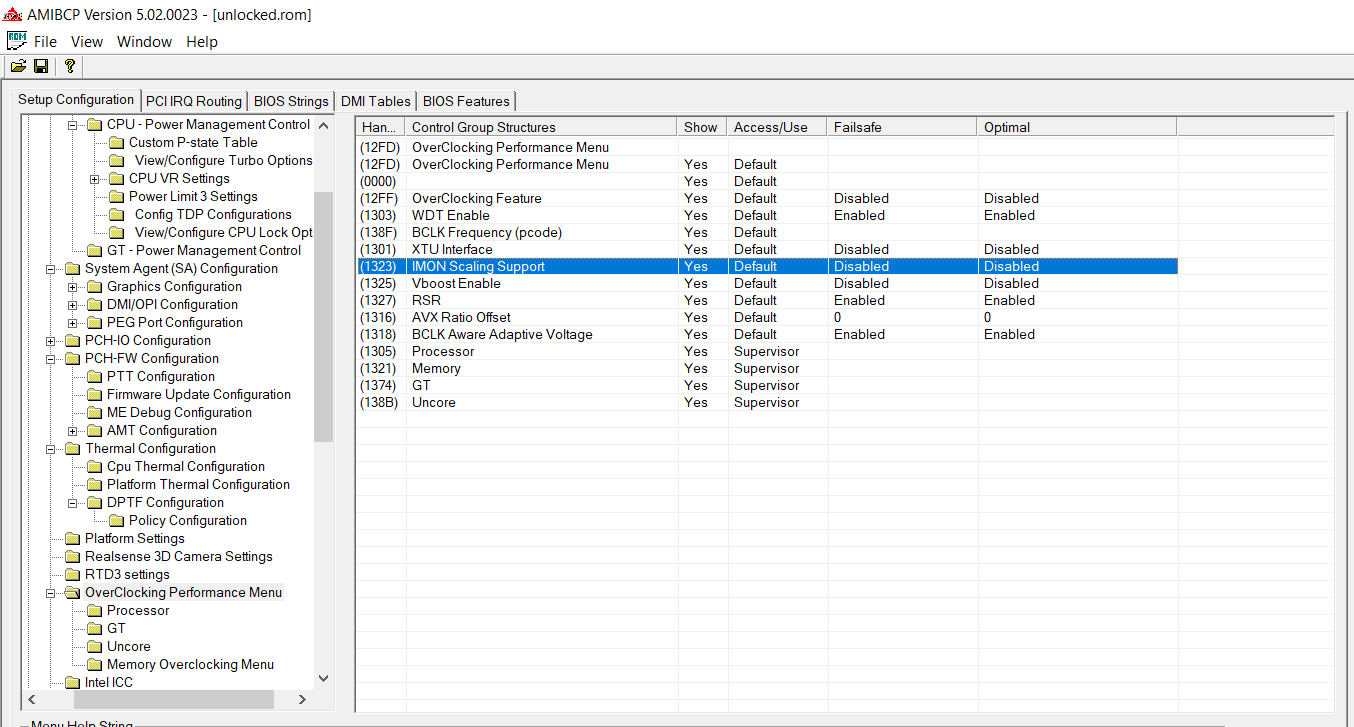Screen dimensions: 1354x727
Task: Select Config TDP Configurations tree item
Action: tap(213, 214)
